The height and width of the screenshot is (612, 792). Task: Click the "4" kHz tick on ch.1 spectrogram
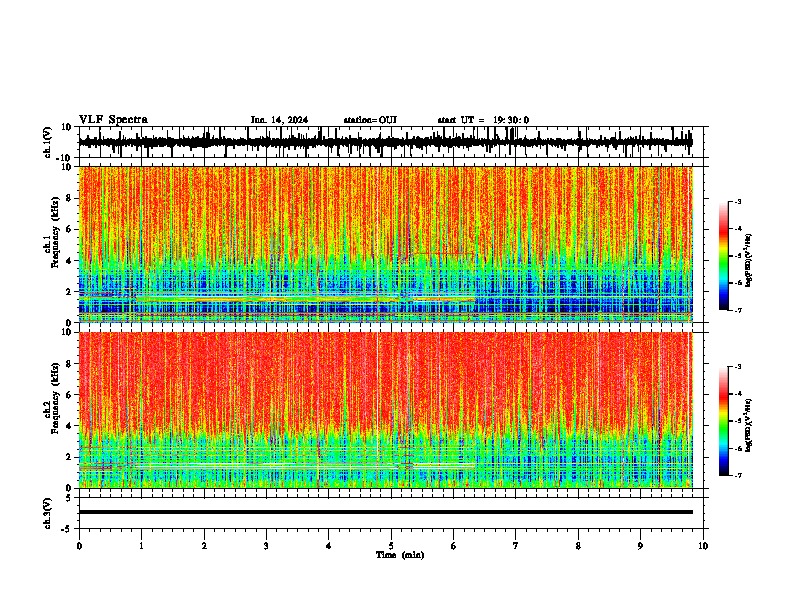(x=70, y=261)
